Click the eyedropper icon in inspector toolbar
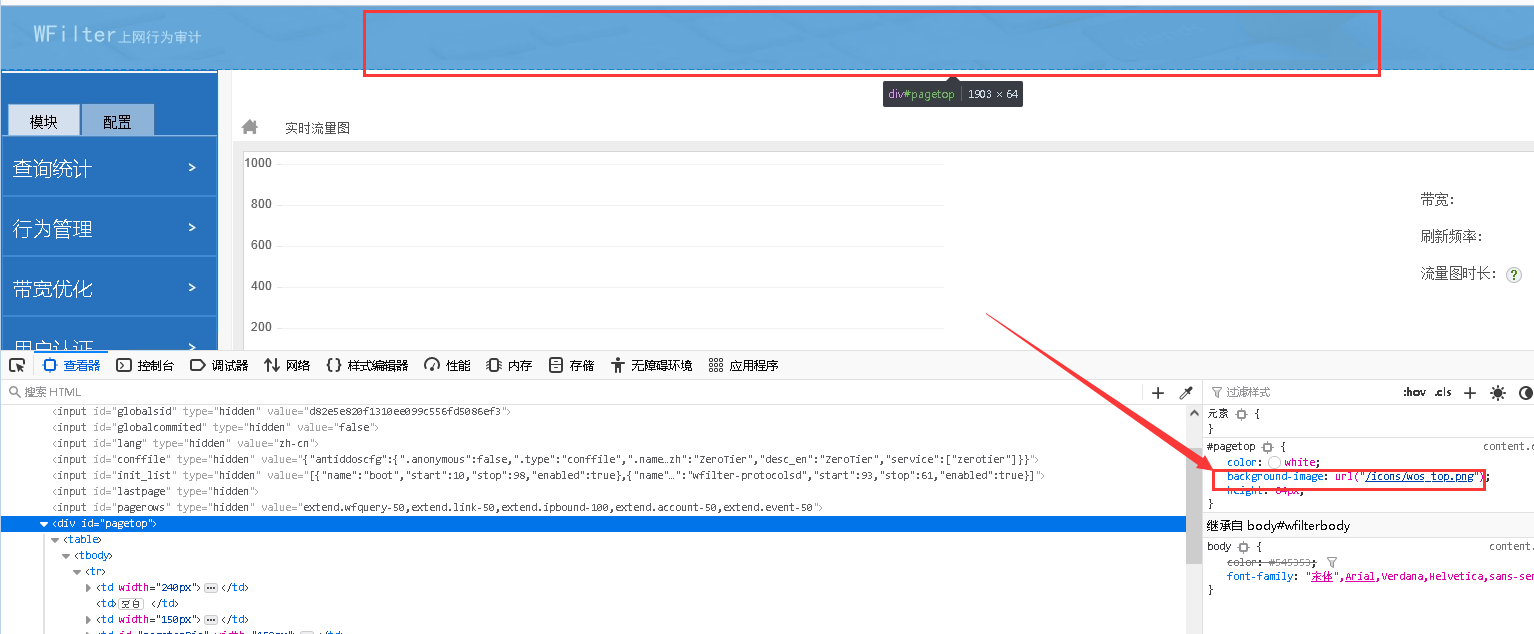This screenshot has width=1534, height=634. (1186, 393)
